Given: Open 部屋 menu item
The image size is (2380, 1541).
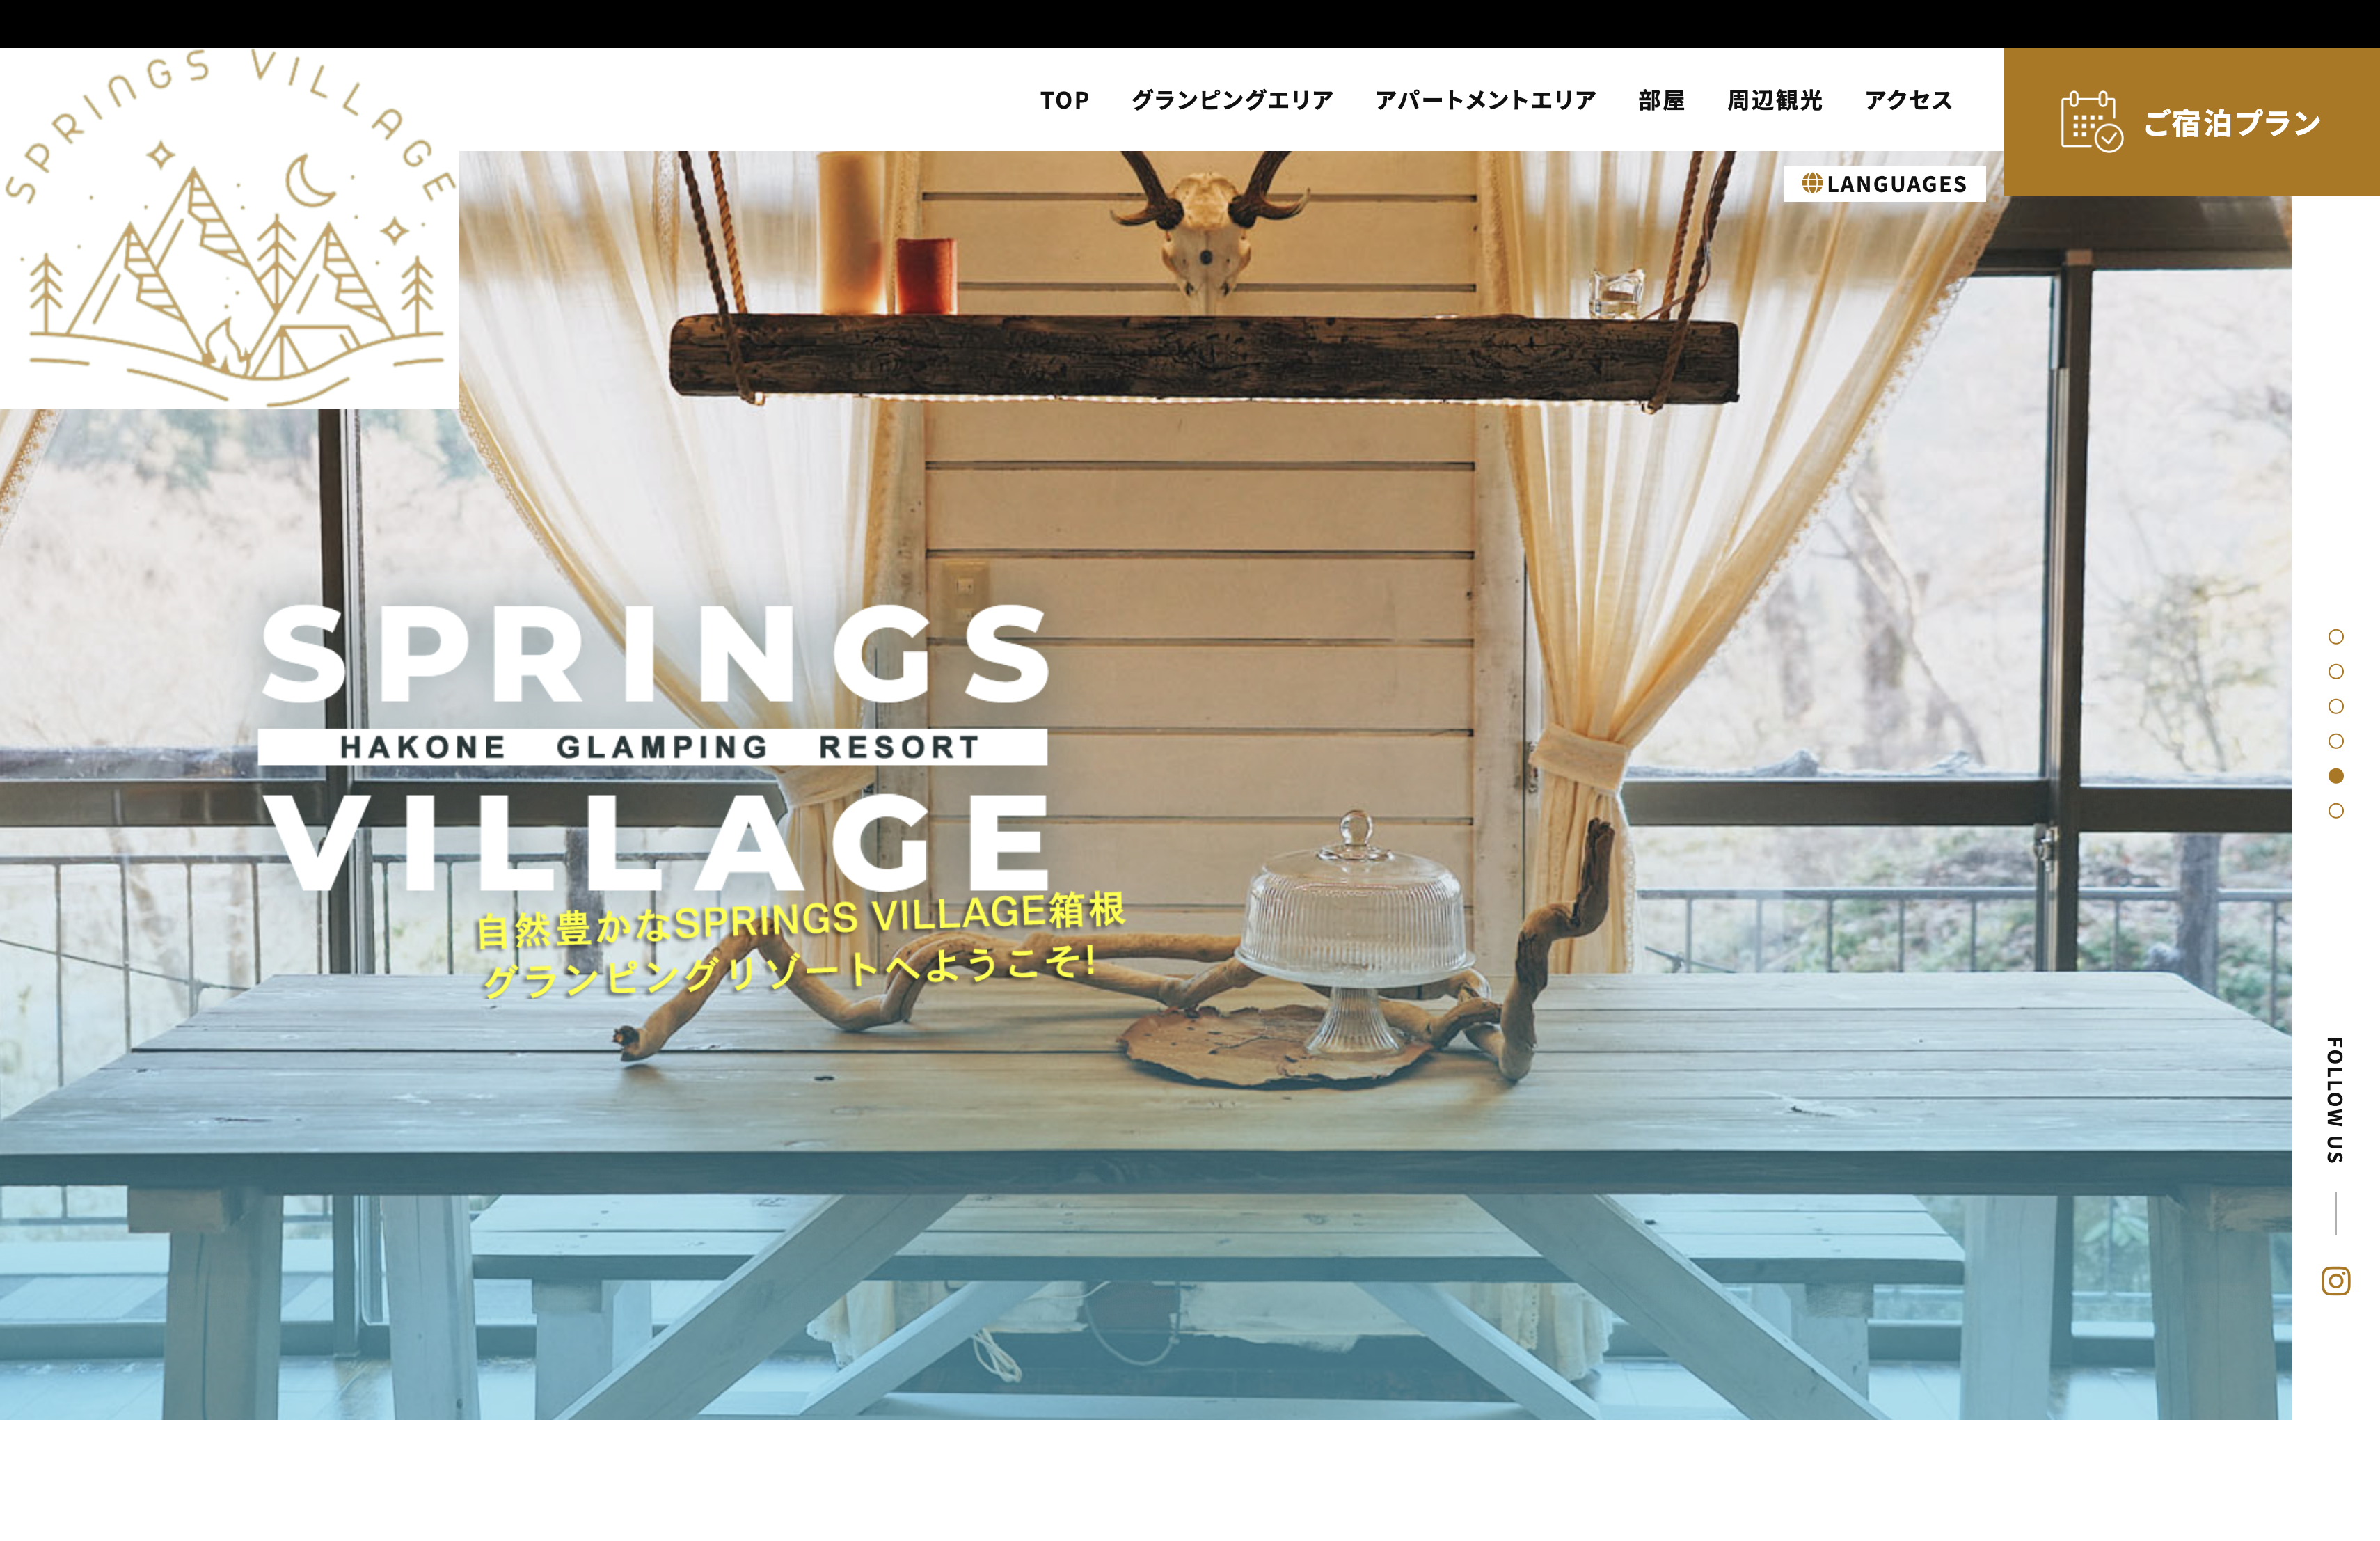Looking at the screenshot, I should point(1661,100).
